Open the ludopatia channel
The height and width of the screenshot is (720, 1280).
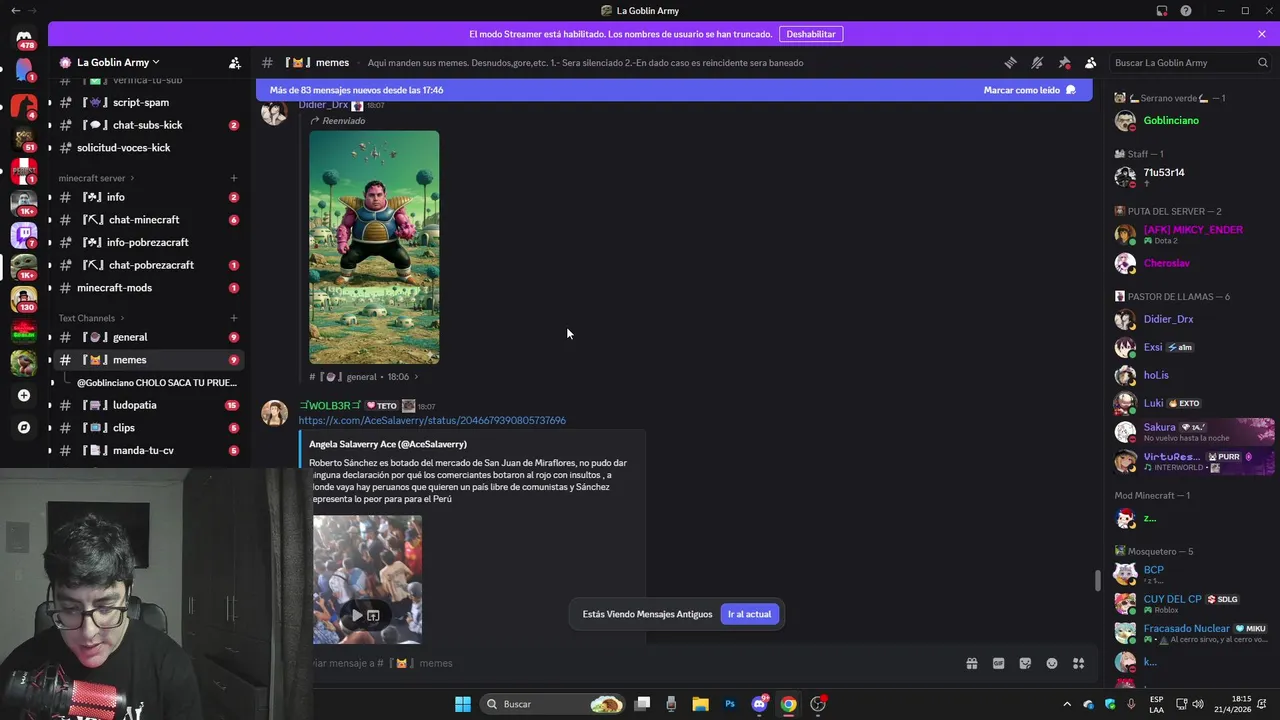pos(147,405)
